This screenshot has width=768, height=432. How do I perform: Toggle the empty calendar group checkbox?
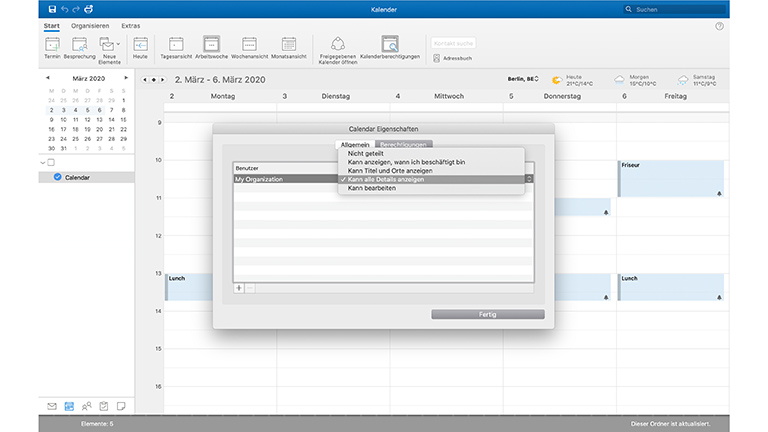point(52,162)
